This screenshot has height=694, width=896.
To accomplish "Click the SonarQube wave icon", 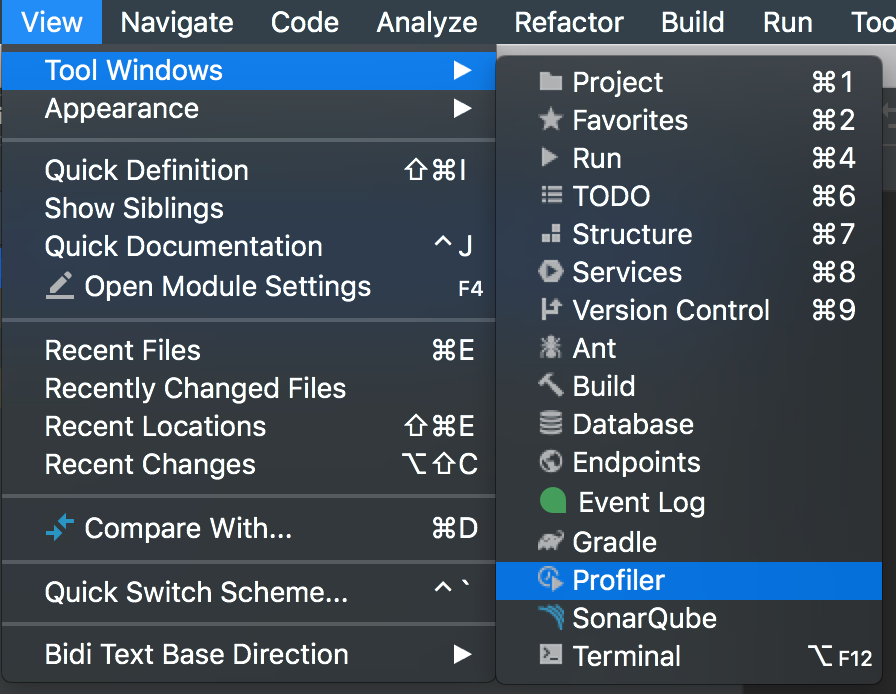I will point(551,617).
